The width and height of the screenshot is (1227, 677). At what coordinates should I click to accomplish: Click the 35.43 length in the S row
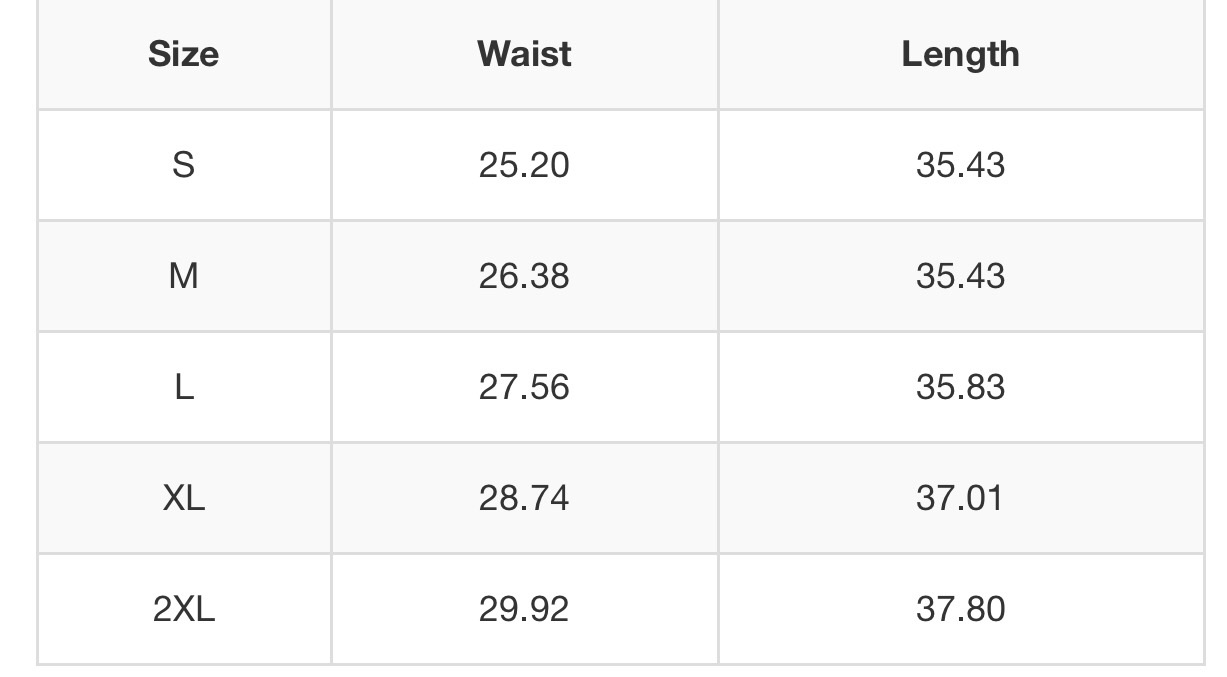[x=960, y=165]
